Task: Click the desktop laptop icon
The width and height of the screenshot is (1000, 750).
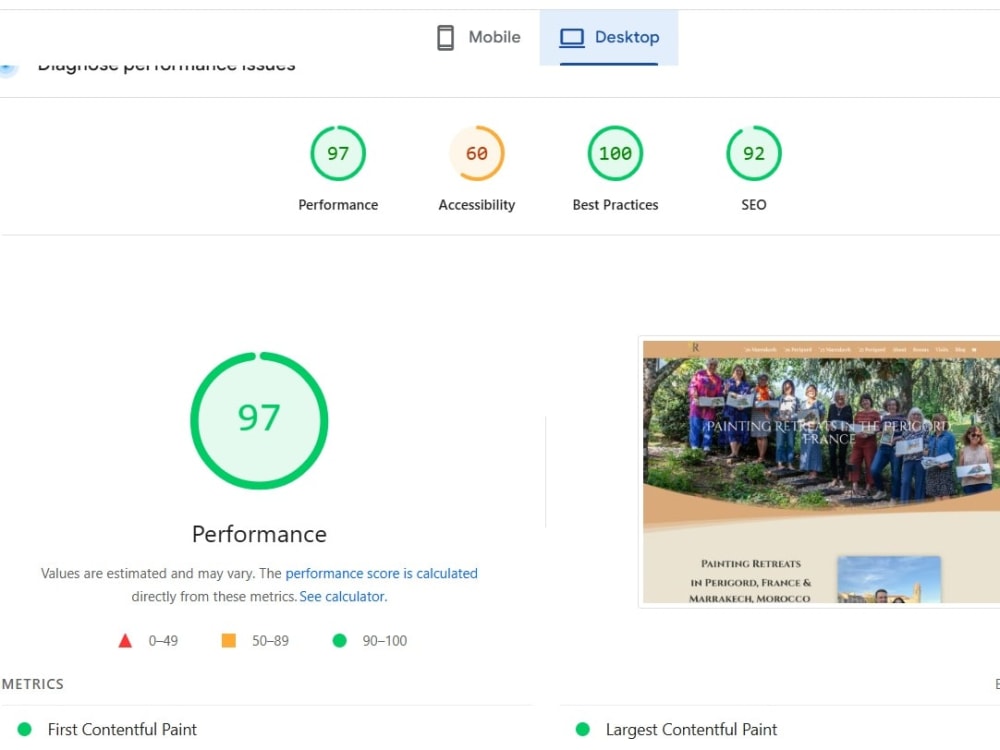Action: 571,38
